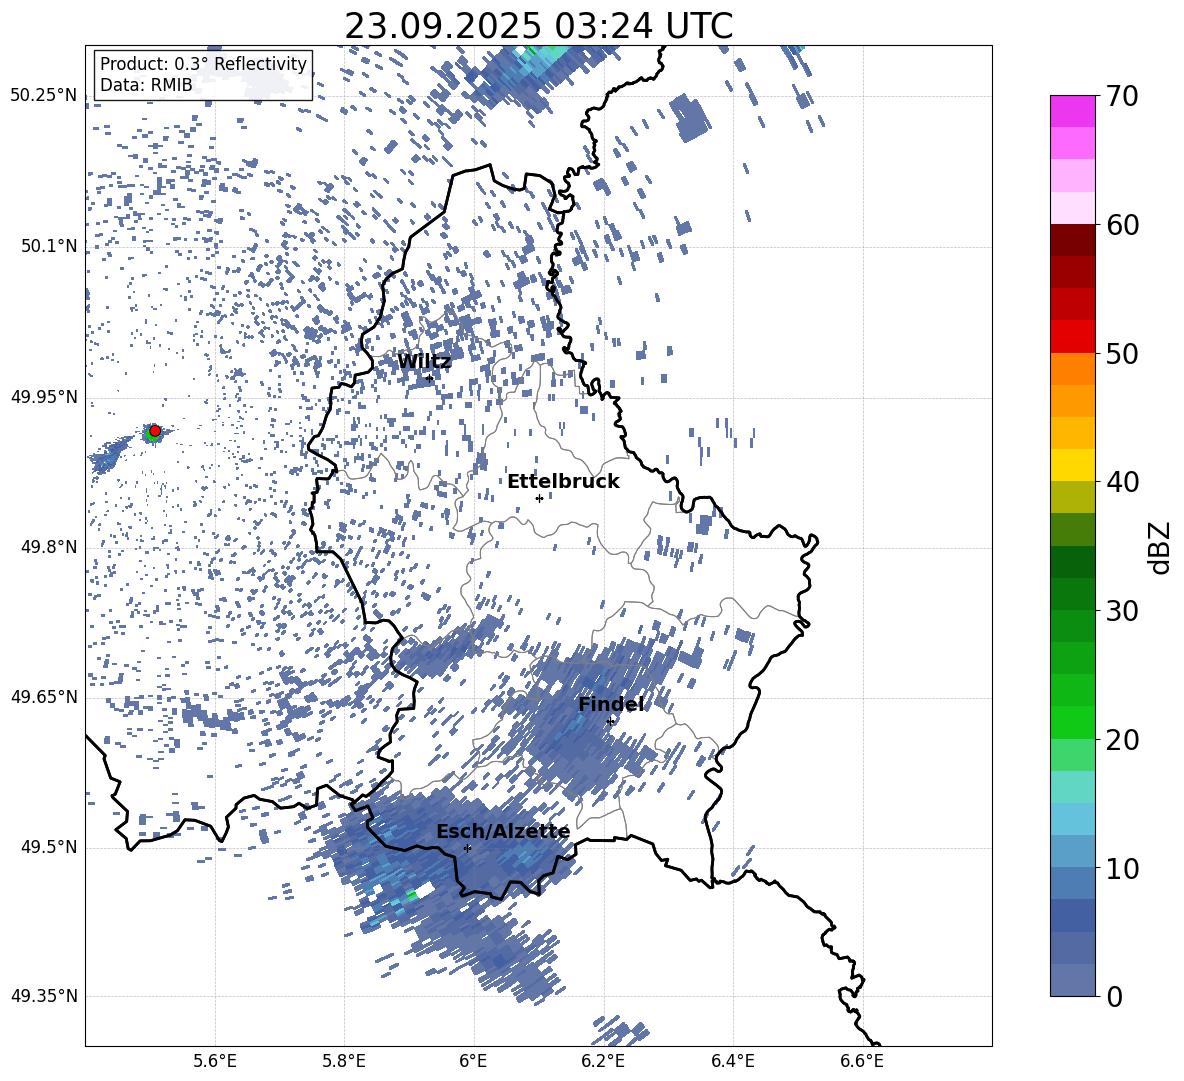Pick the olive swatch just below 40 dBZ
1184x1081 pixels.
[x=1073, y=497]
